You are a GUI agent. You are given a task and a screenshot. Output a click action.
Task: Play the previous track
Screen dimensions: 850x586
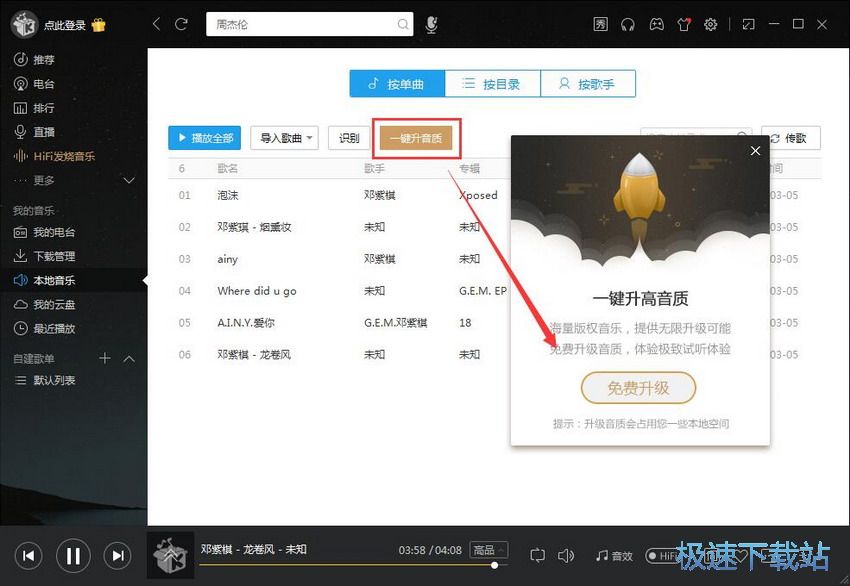point(28,556)
